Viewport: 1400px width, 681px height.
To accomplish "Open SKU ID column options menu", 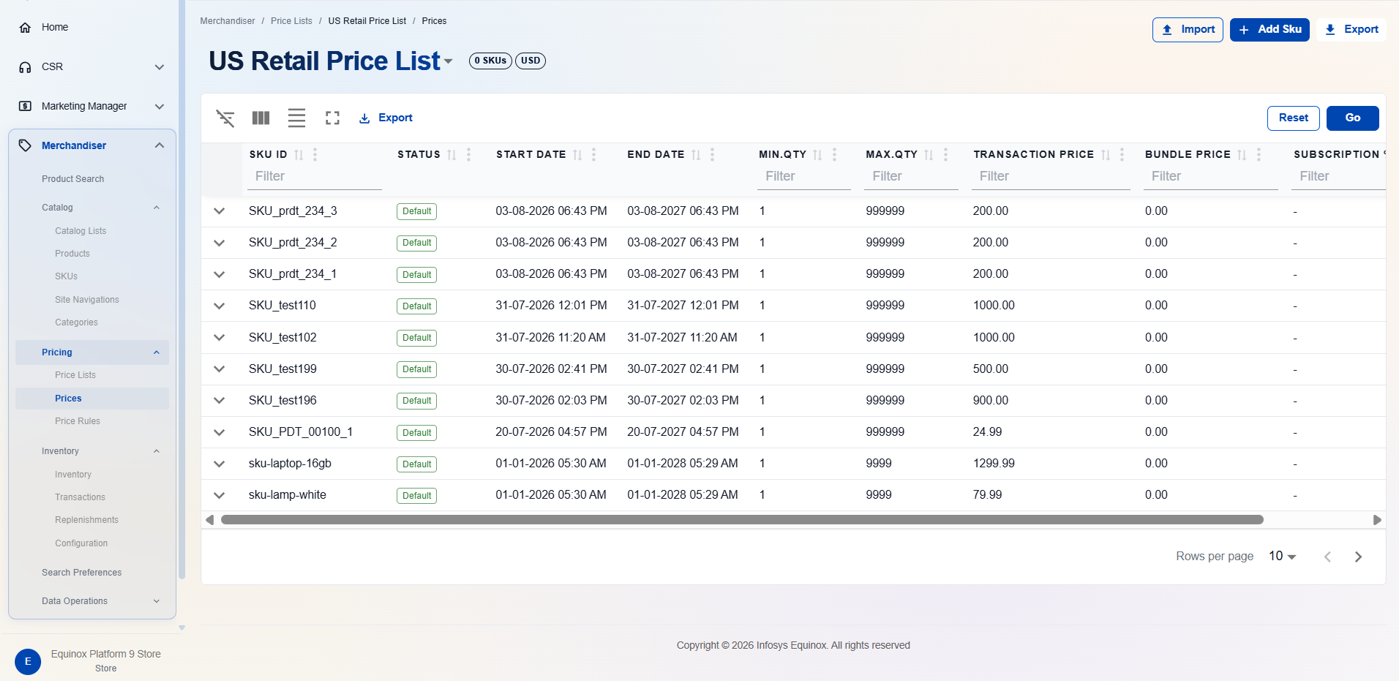I will pos(315,155).
